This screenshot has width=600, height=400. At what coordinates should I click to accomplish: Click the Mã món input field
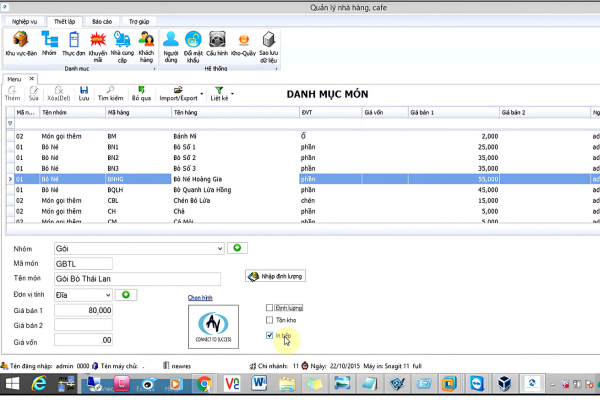point(83,264)
